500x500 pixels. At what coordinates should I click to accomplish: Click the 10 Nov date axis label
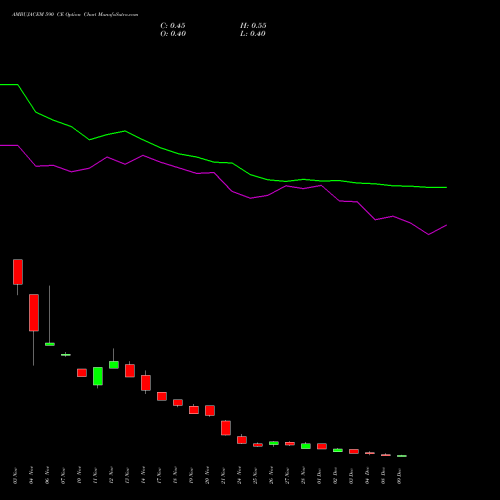(80, 476)
